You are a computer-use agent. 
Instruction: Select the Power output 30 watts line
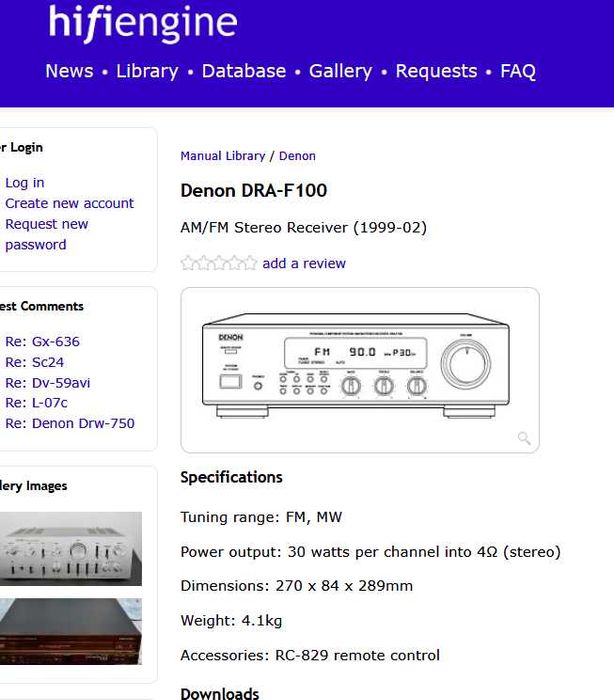[371, 552]
